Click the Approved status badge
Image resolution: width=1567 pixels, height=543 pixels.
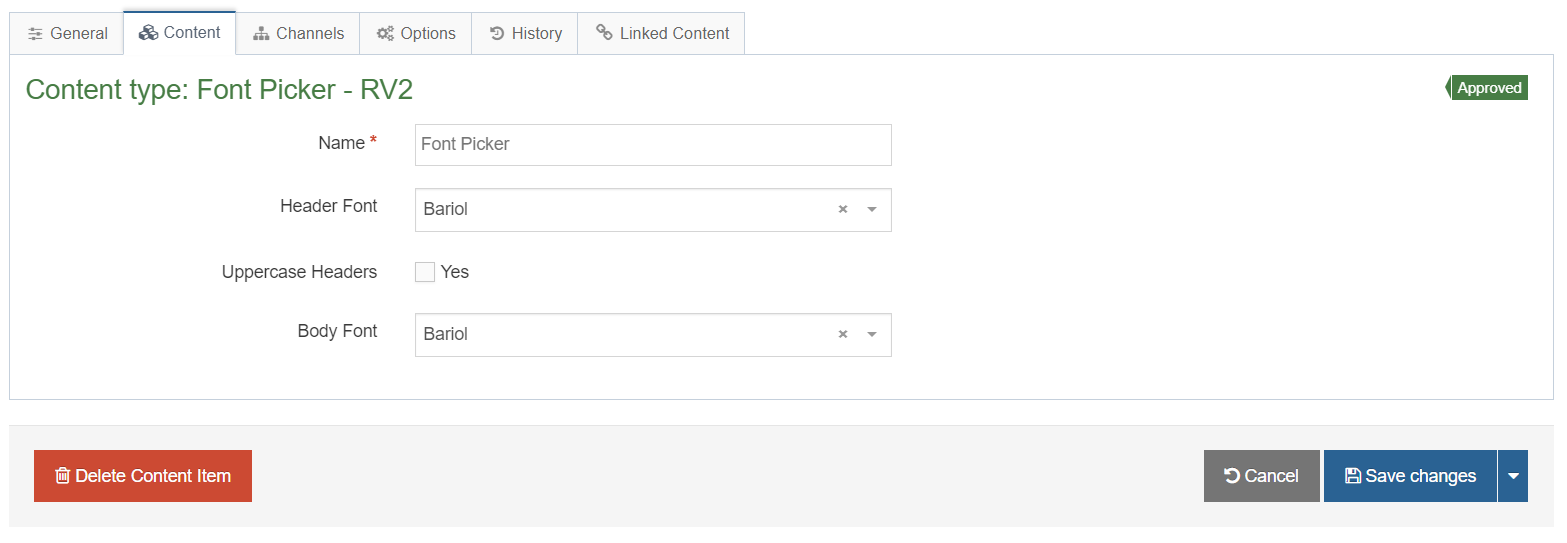pos(1488,88)
